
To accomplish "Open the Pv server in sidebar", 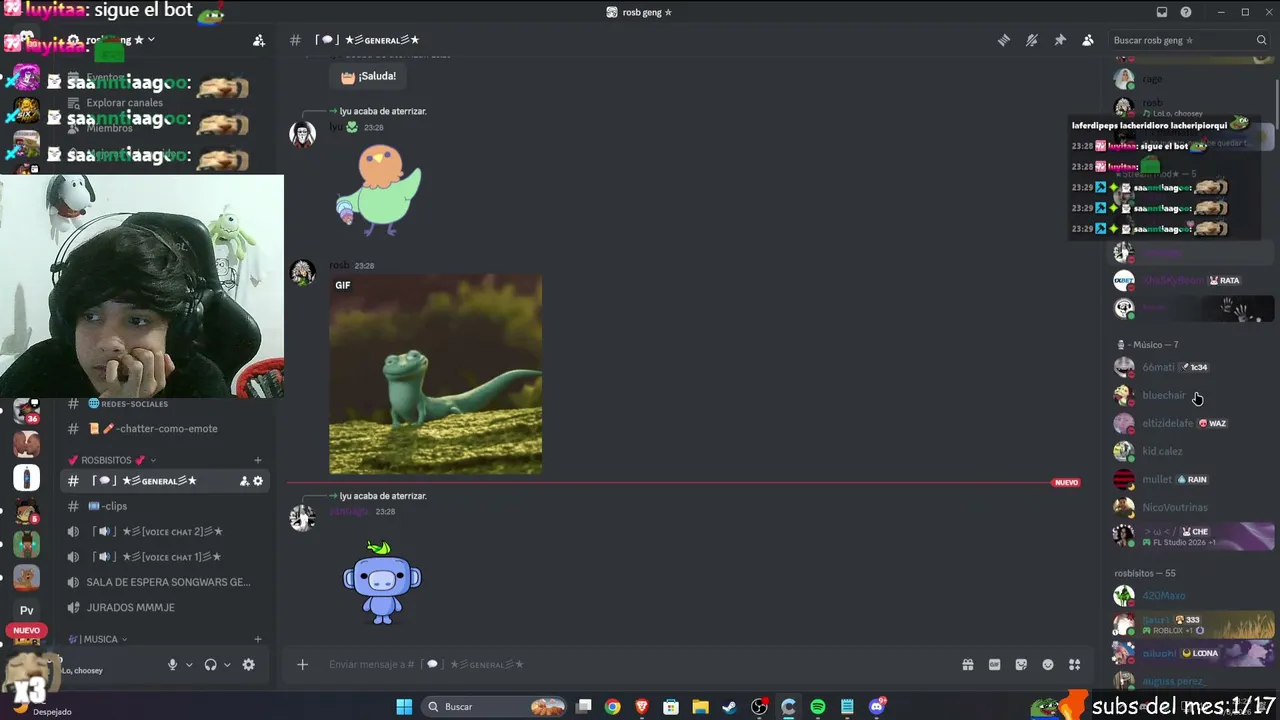I will (x=27, y=610).
